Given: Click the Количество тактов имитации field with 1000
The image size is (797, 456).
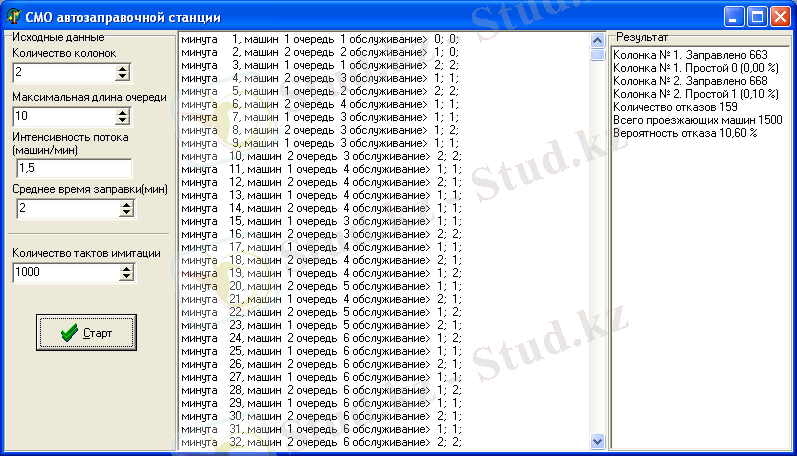Looking at the screenshot, I should coord(67,272).
